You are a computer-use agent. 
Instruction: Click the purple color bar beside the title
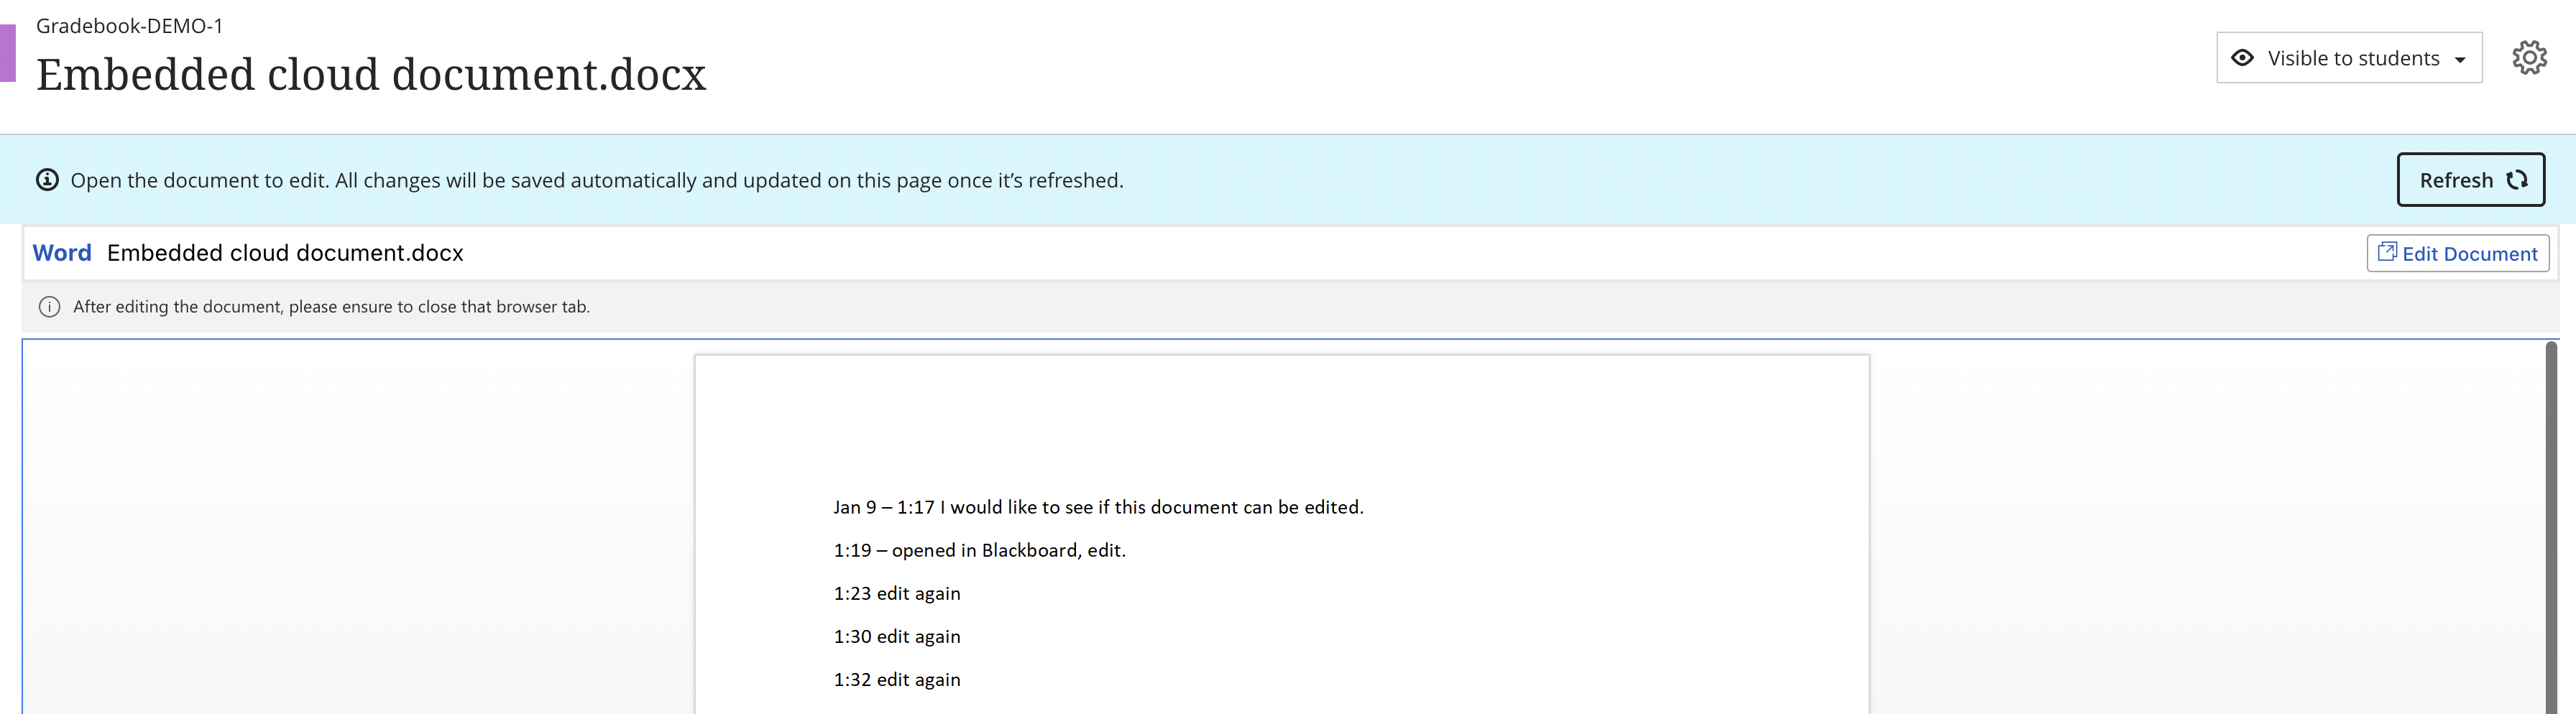coord(8,53)
